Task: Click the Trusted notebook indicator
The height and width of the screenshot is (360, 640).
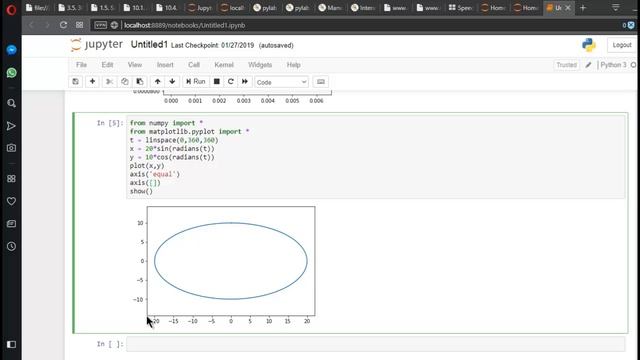Action: click(x=567, y=65)
